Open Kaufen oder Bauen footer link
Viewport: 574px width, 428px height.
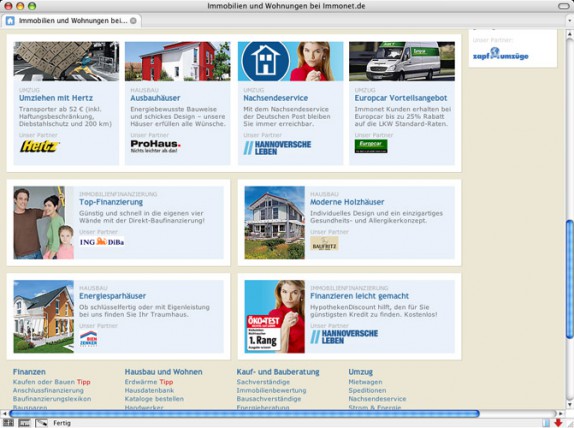[x=44, y=382]
